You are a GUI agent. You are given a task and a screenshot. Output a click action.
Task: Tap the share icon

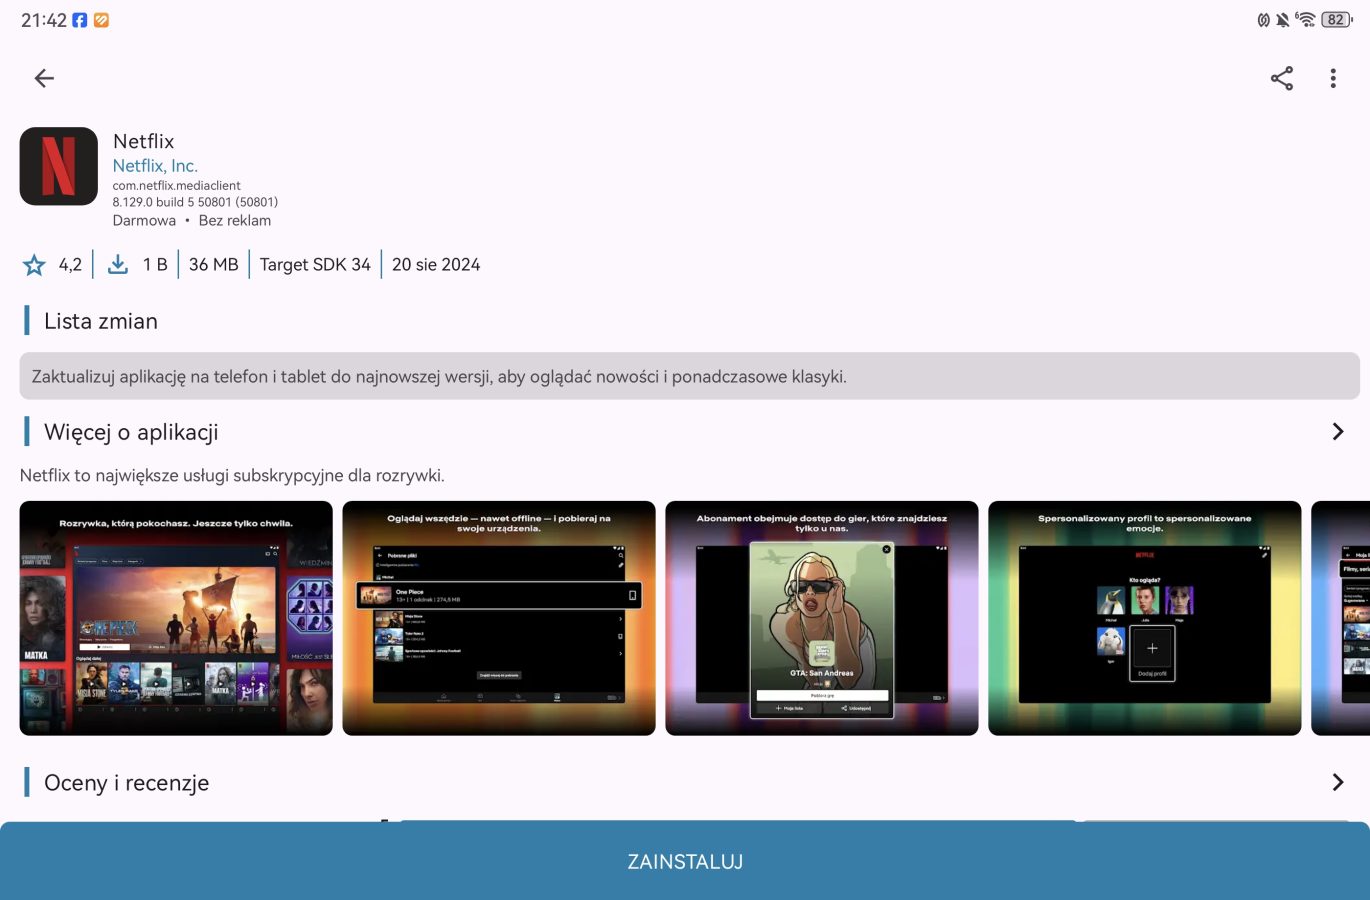pos(1282,78)
